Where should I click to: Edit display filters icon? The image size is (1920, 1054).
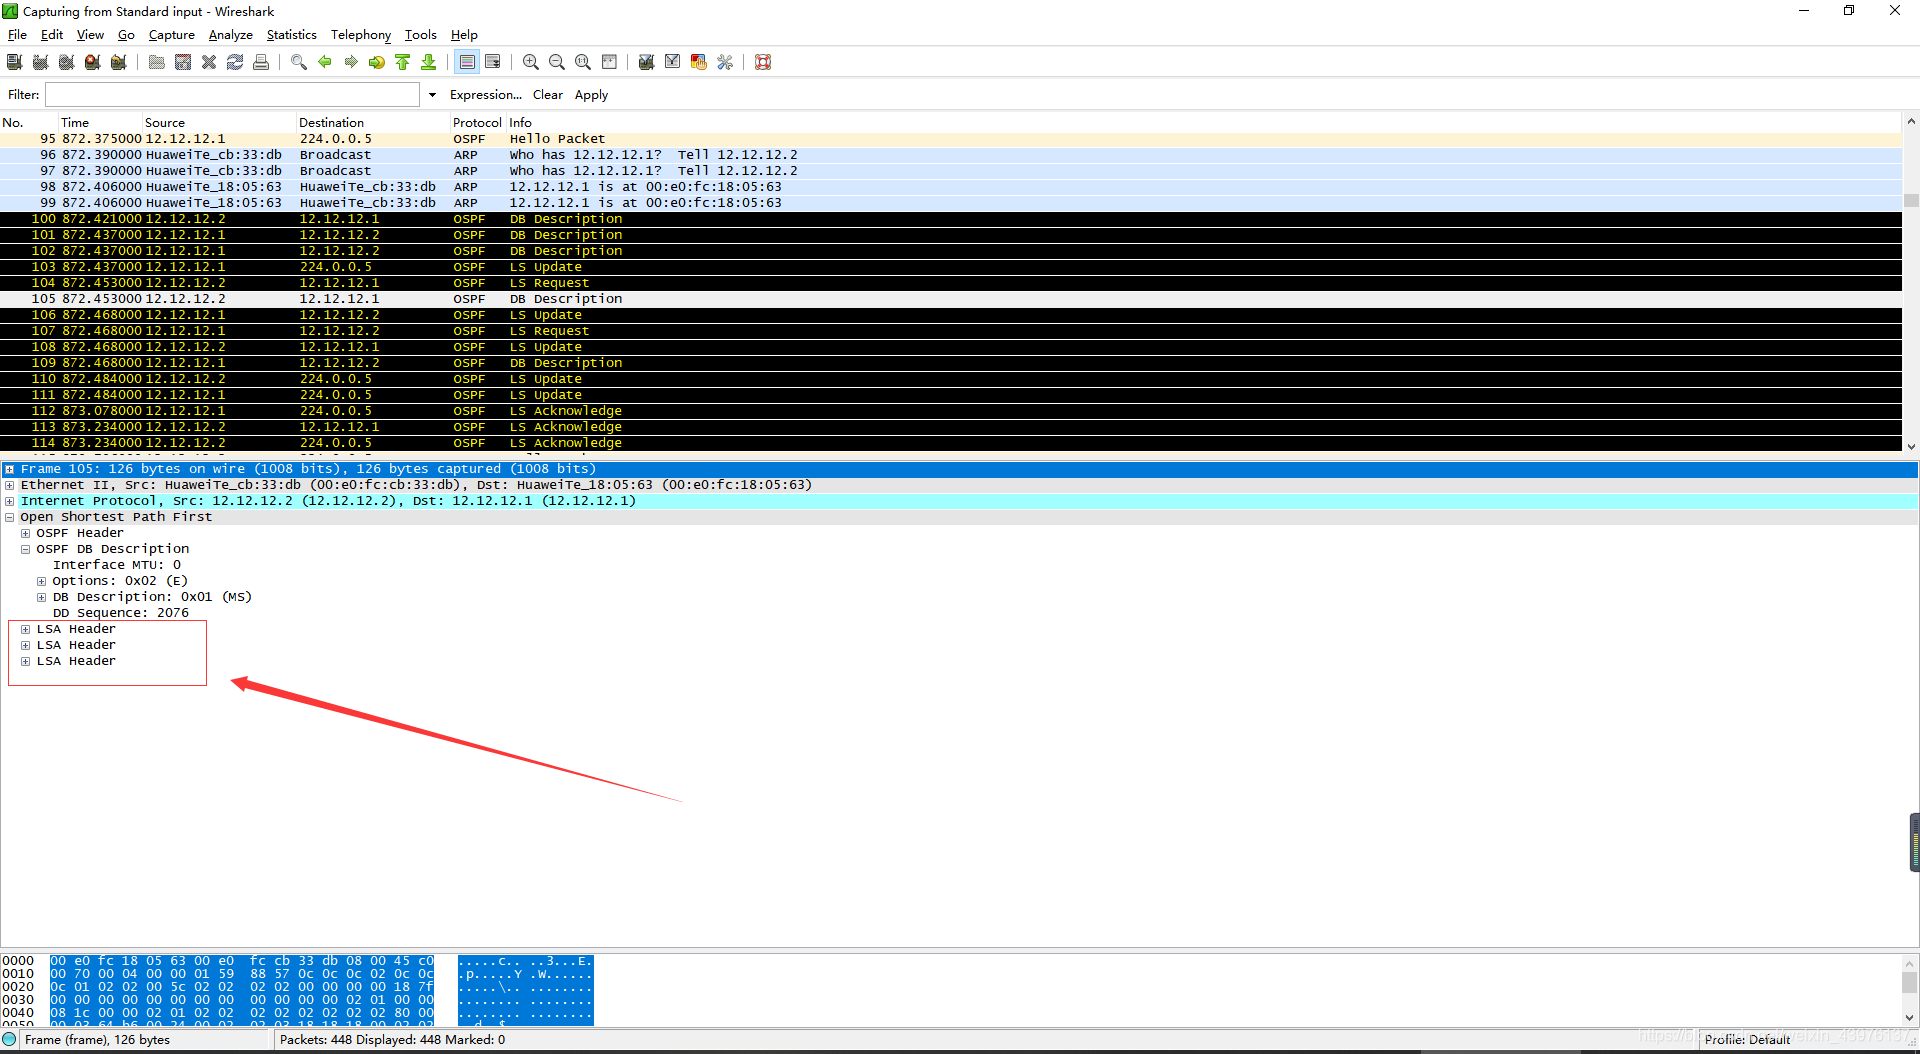tap(673, 62)
